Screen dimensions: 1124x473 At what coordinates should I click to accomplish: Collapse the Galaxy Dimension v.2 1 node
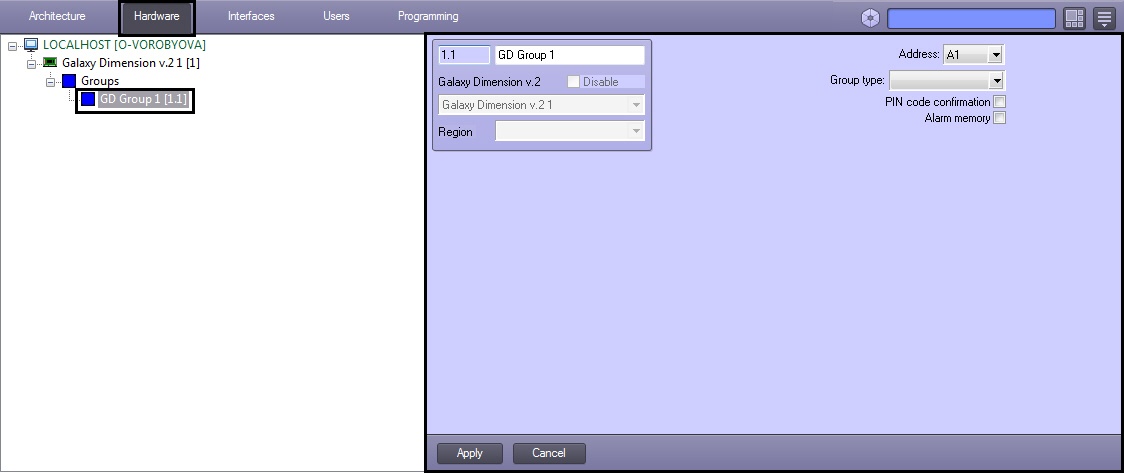[x=32, y=64]
